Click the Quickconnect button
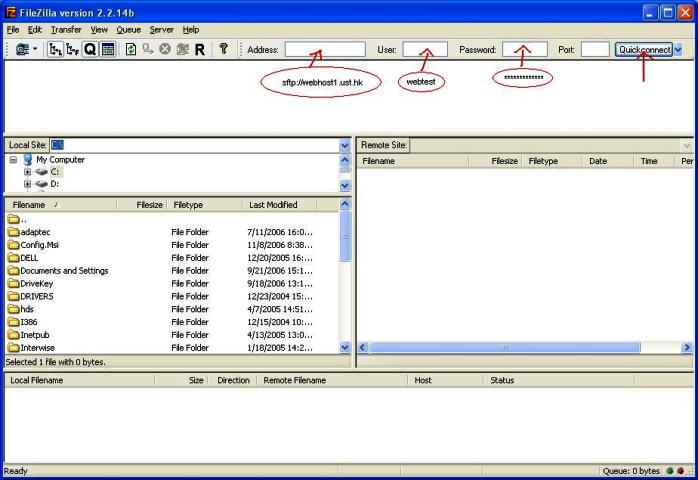Image resolution: width=698 pixels, height=480 pixels. [644, 49]
